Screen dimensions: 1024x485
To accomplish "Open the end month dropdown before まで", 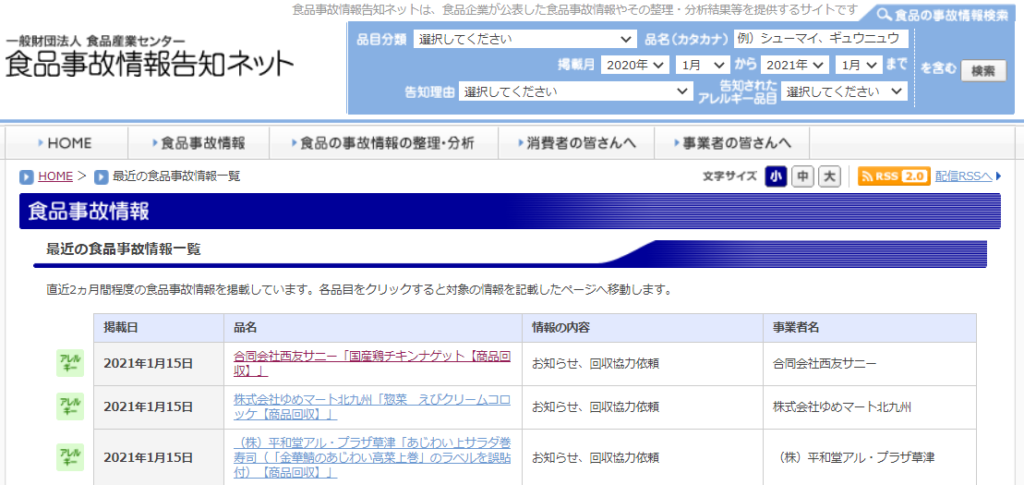I will (x=858, y=65).
